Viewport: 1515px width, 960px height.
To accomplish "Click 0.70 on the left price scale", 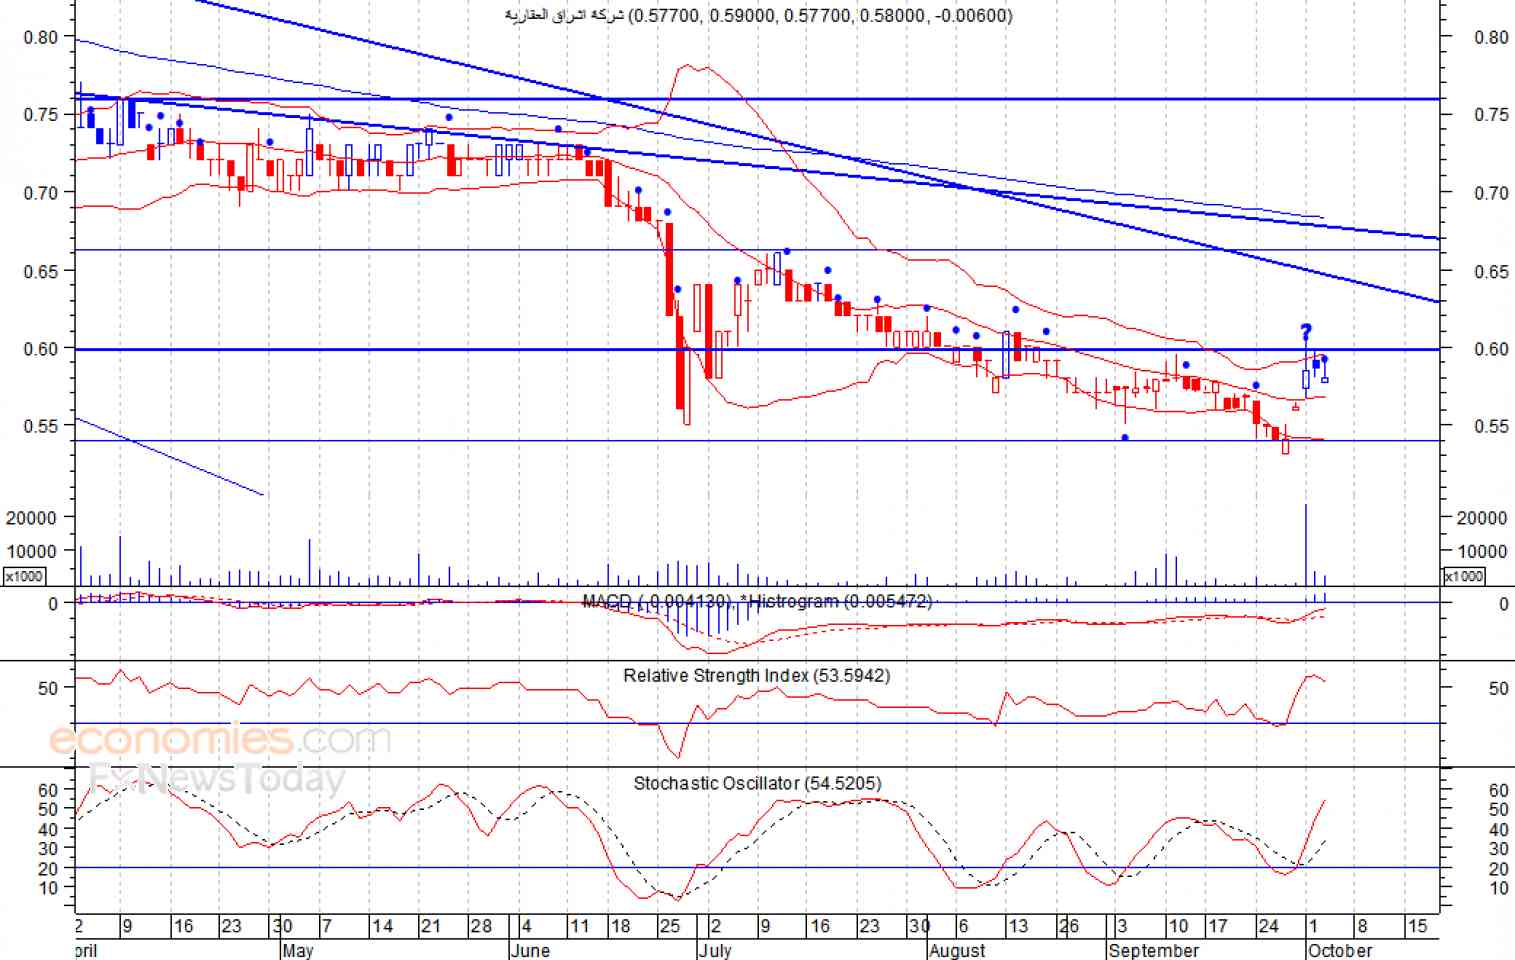I will click(x=41, y=192).
